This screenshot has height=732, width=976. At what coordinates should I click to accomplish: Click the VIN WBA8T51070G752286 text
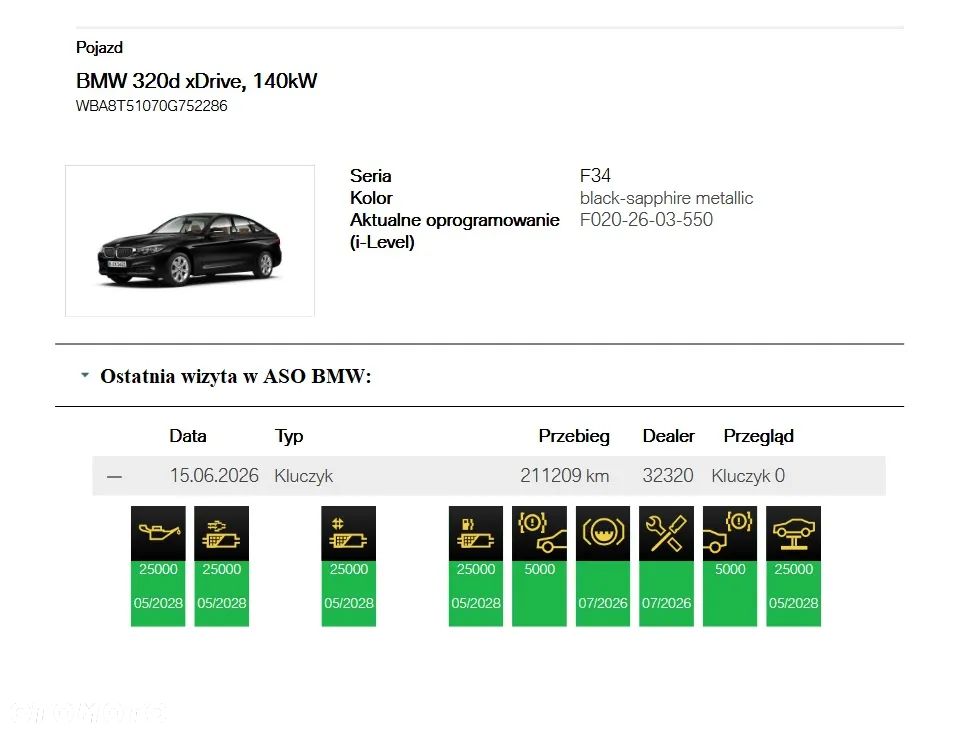click(x=151, y=106)
